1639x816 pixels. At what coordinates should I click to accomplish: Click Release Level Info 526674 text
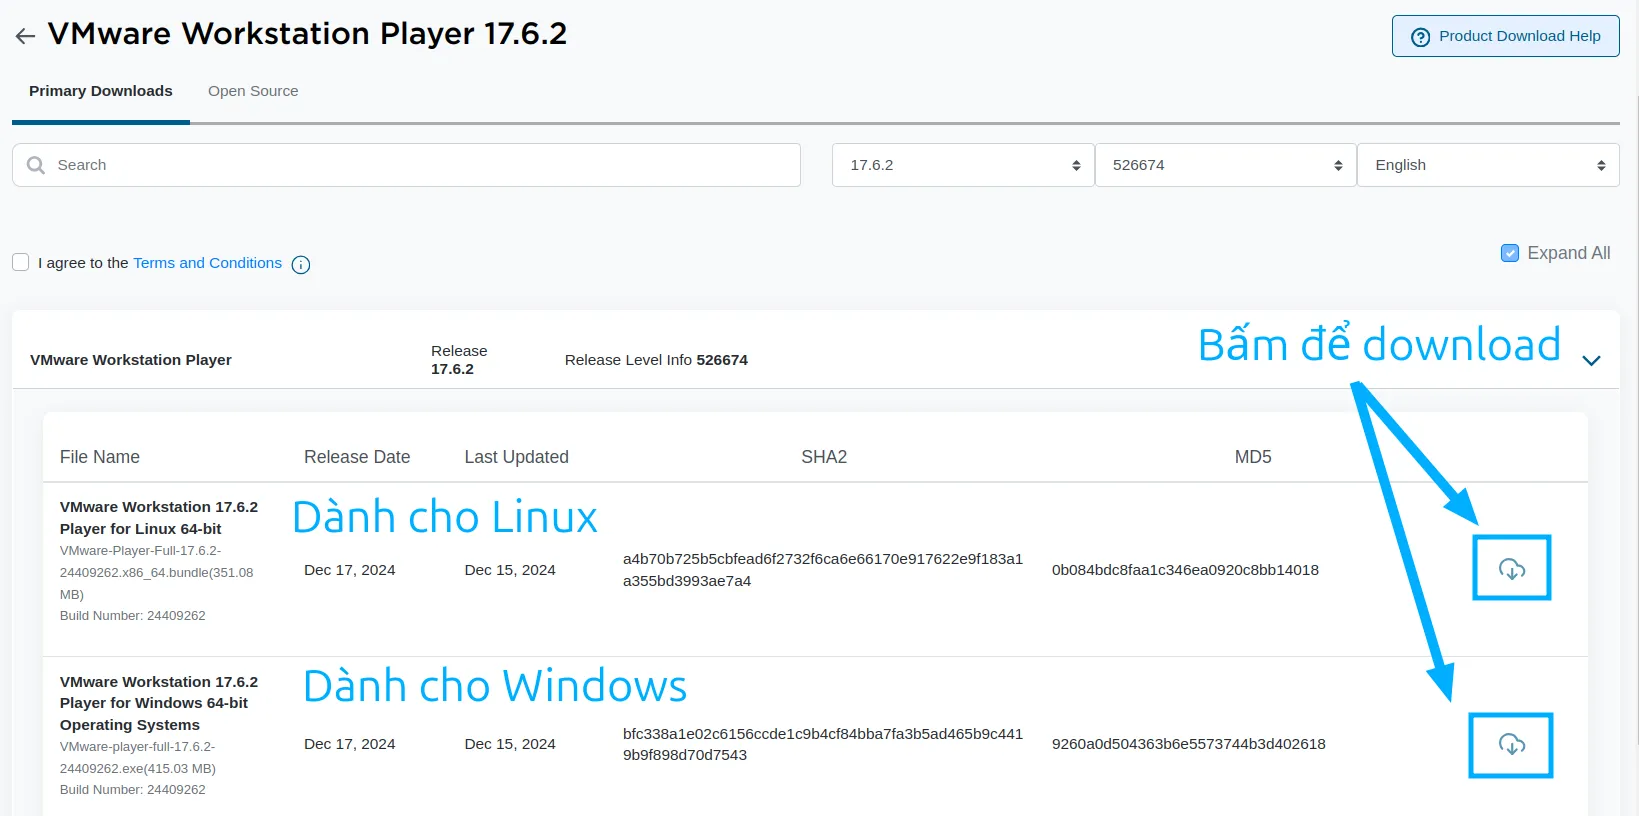point(656,360)
